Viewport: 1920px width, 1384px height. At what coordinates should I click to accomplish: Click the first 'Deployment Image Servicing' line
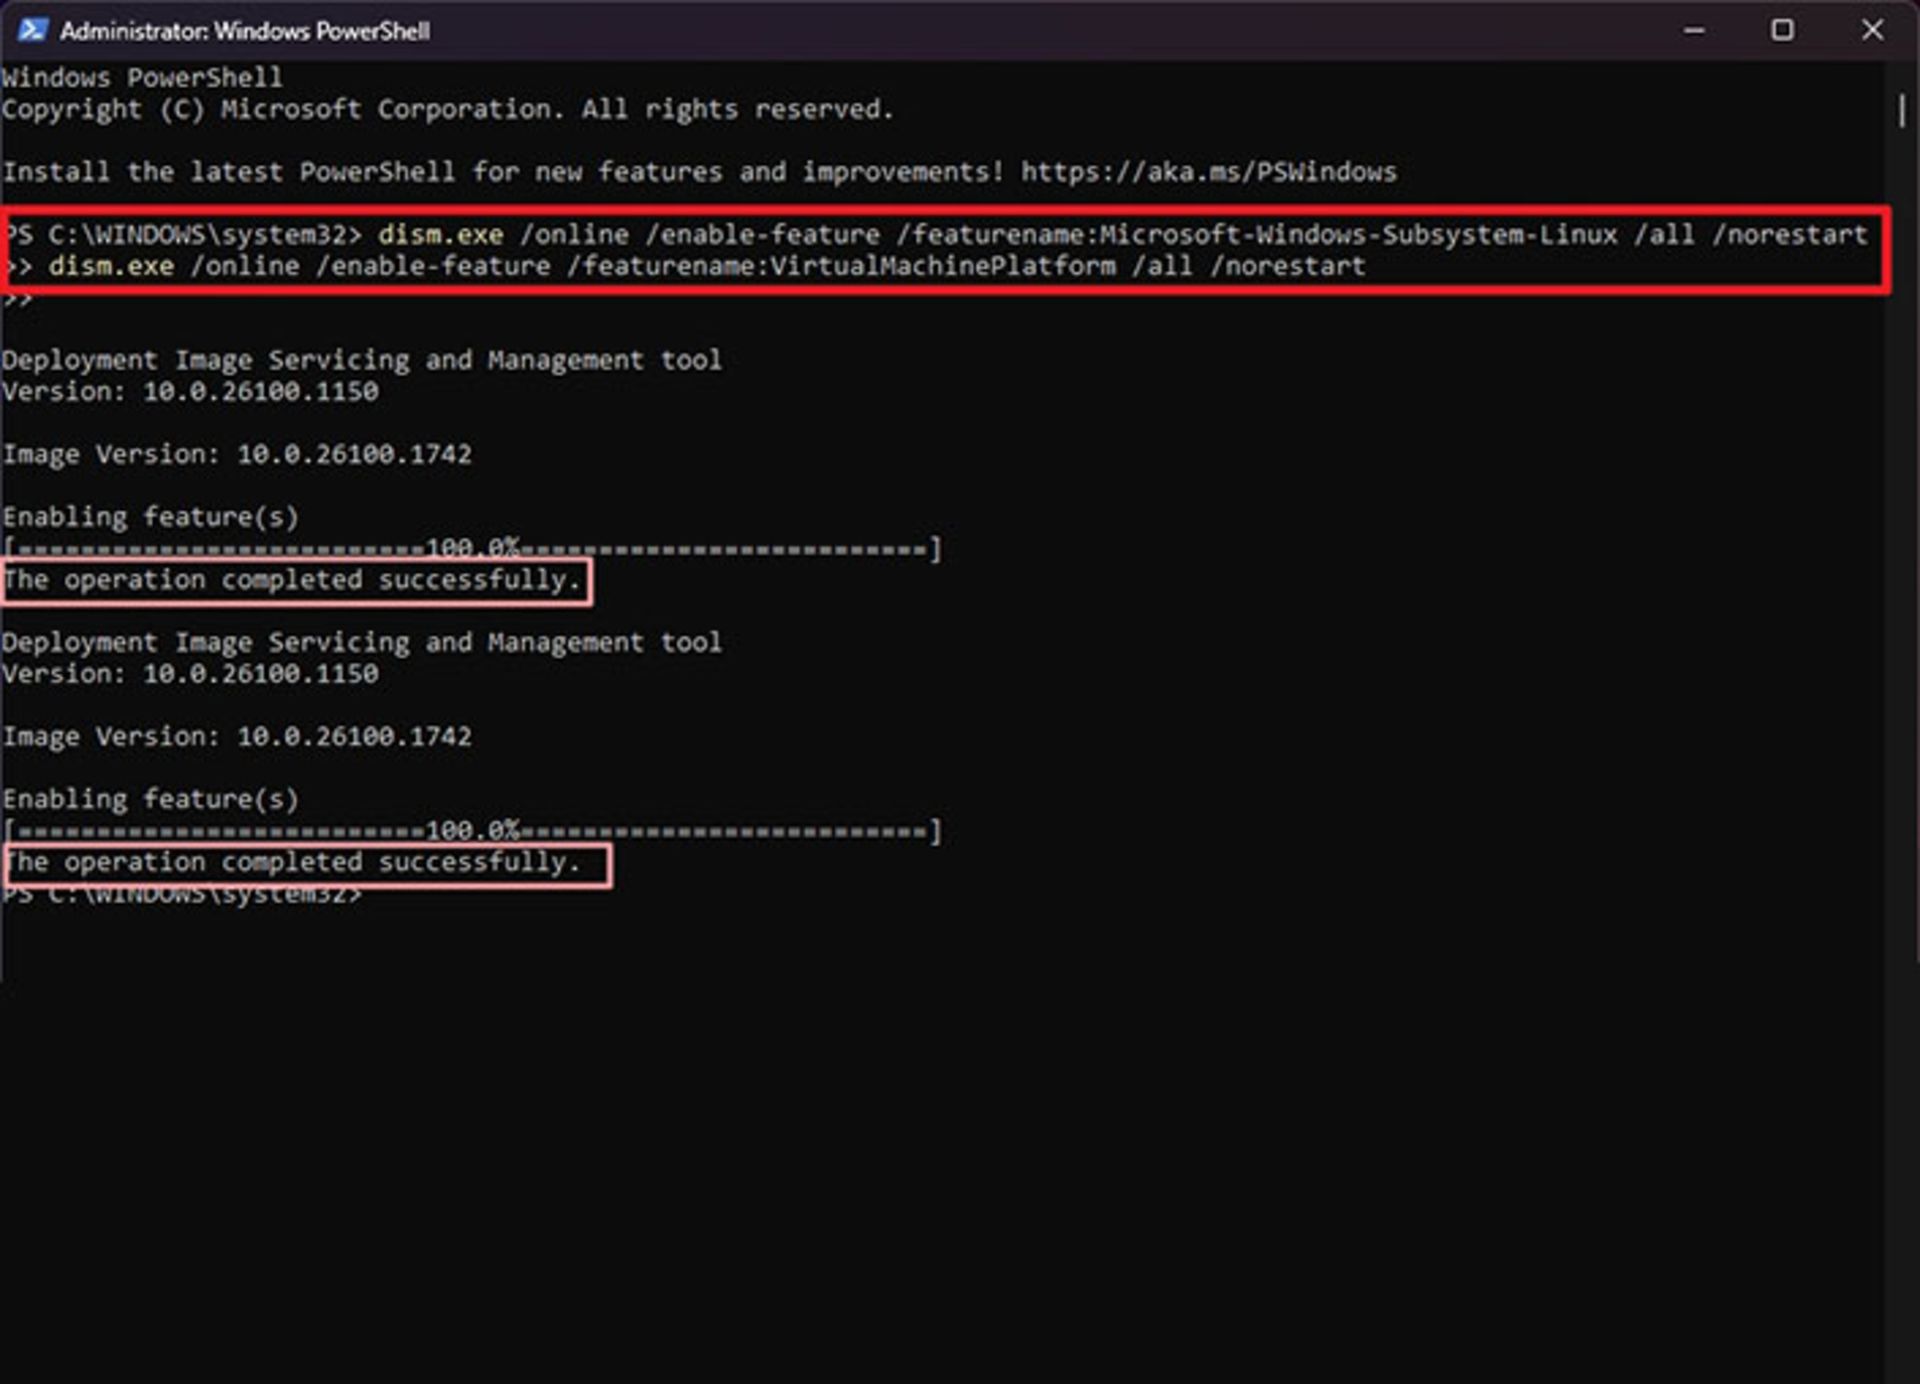tap(362, 360)
